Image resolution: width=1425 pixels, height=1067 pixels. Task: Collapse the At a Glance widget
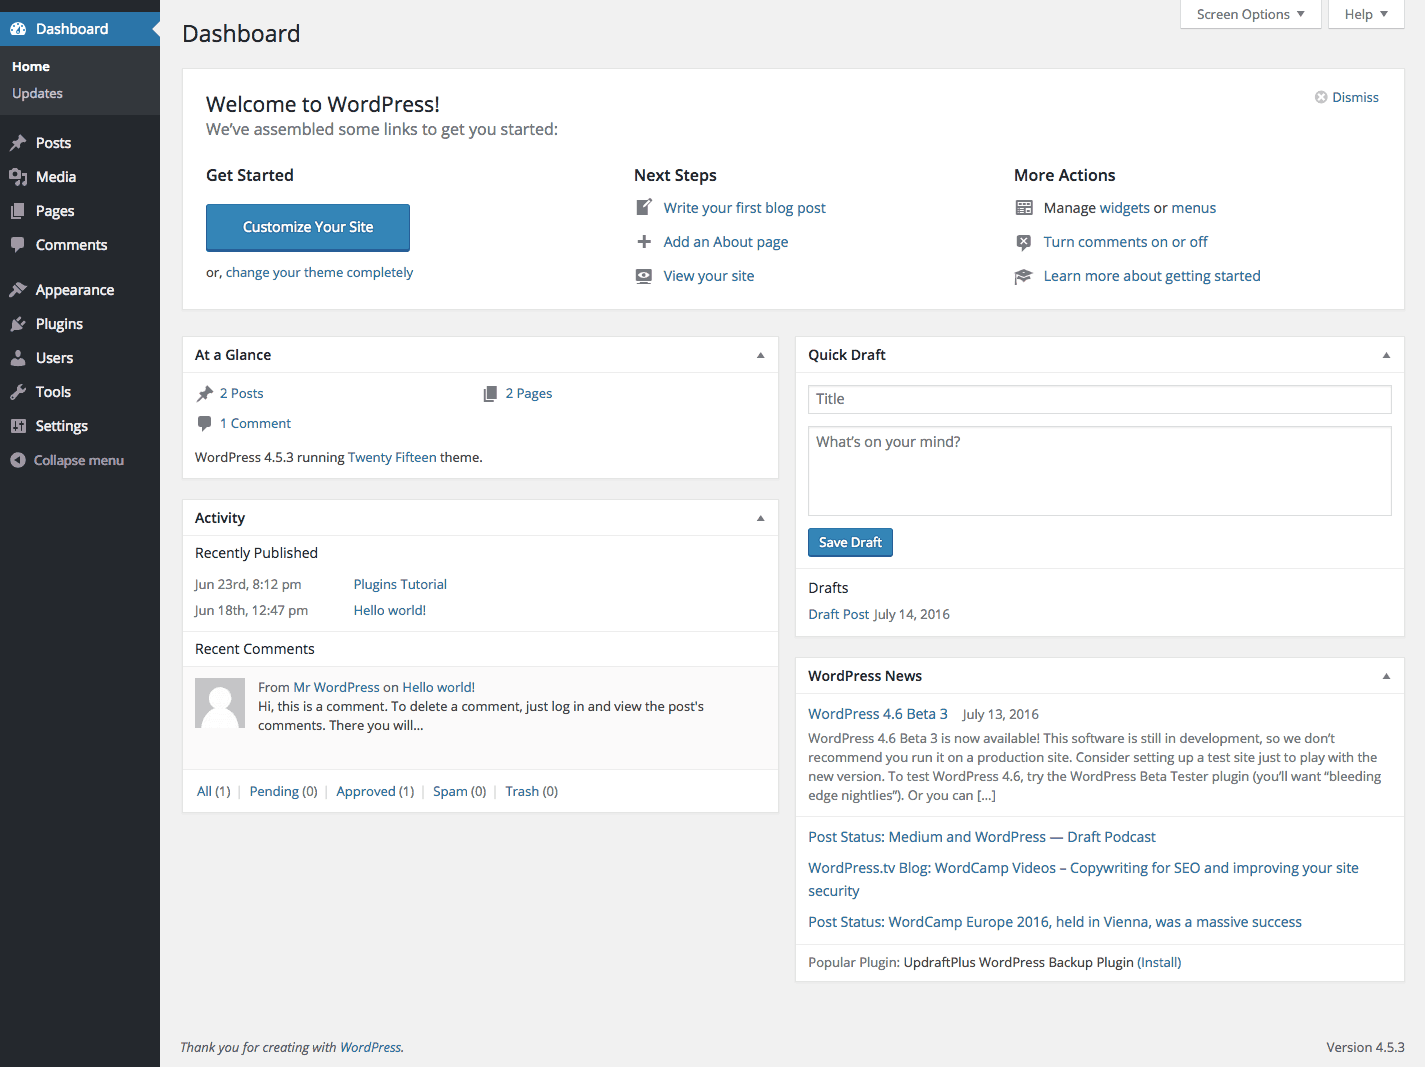pyautogui.click(x=760, y=355)
